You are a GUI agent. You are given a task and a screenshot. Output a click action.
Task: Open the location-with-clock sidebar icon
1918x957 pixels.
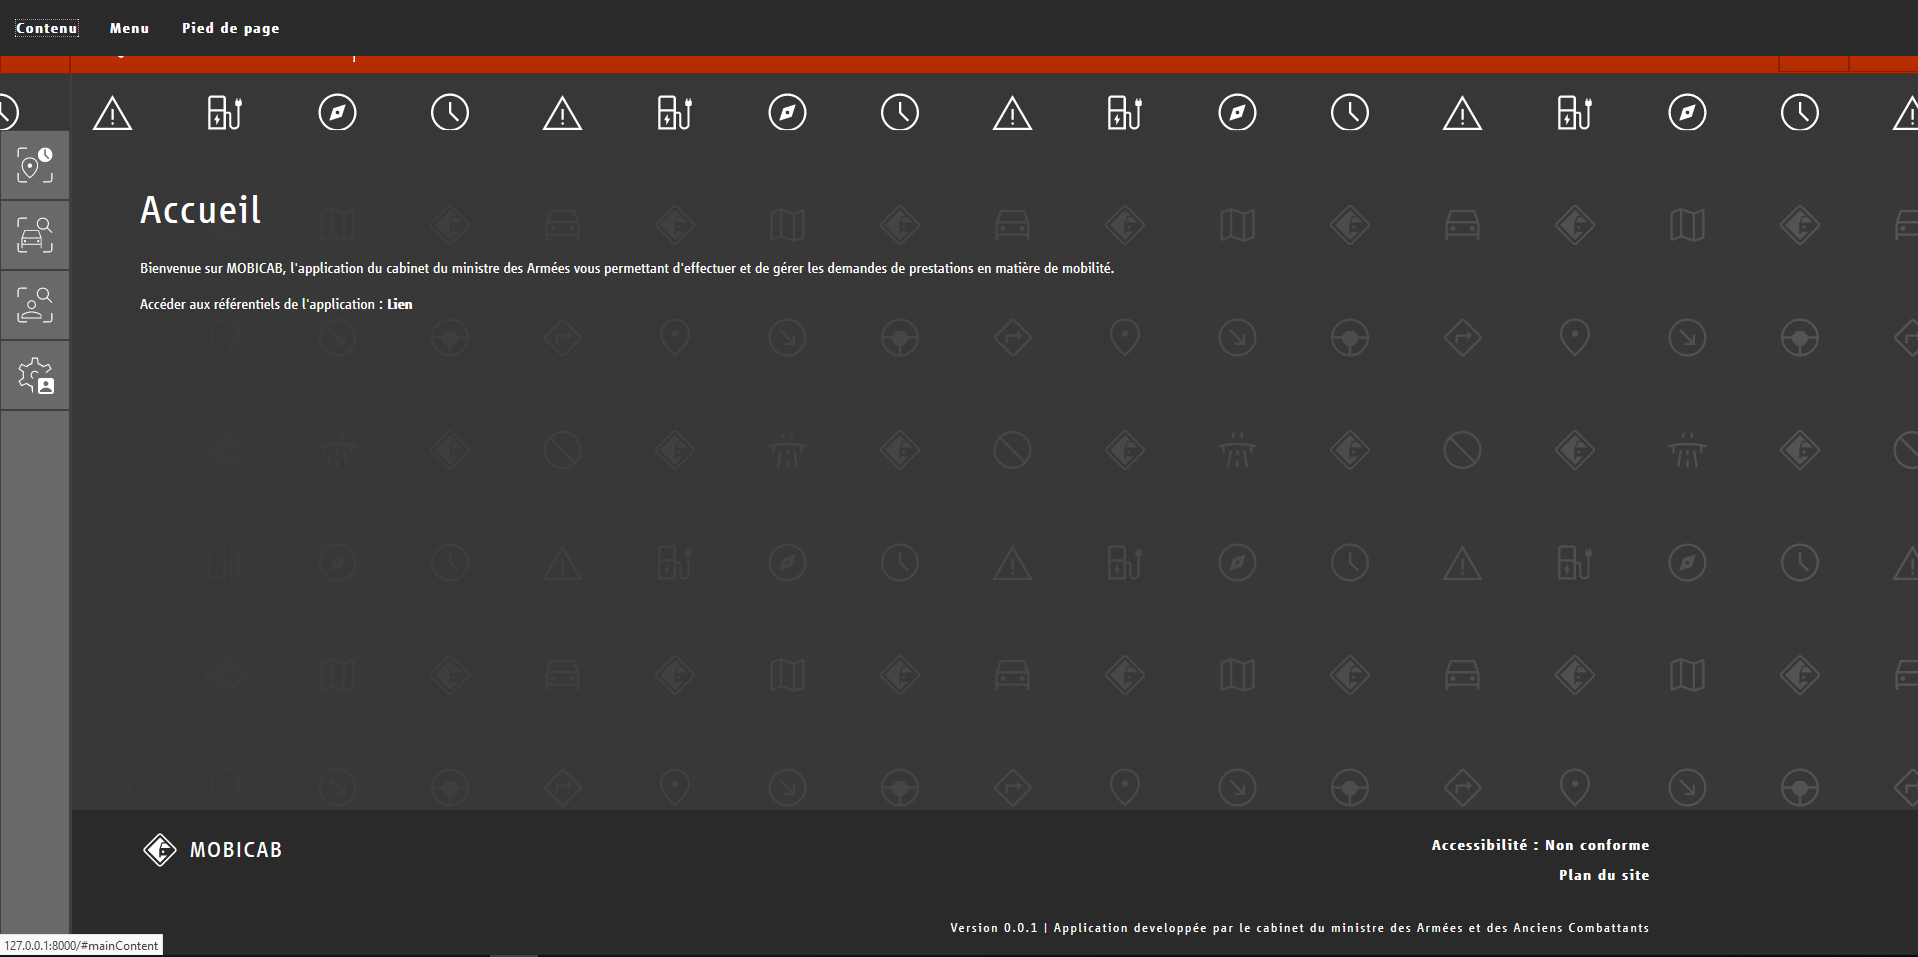pos(35,165)
